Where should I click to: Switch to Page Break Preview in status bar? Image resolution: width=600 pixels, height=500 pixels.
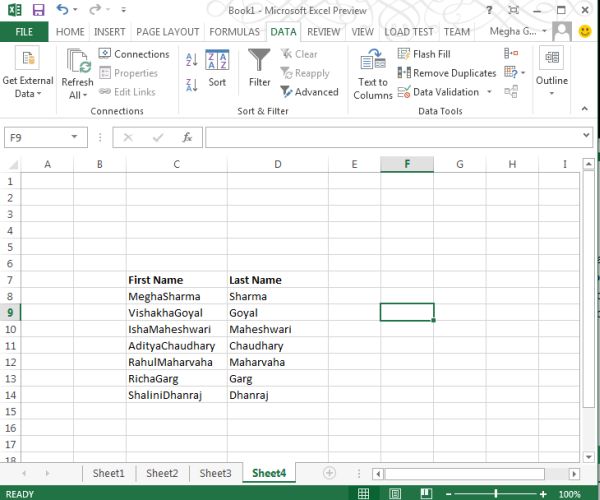click(x=426, y=494)
